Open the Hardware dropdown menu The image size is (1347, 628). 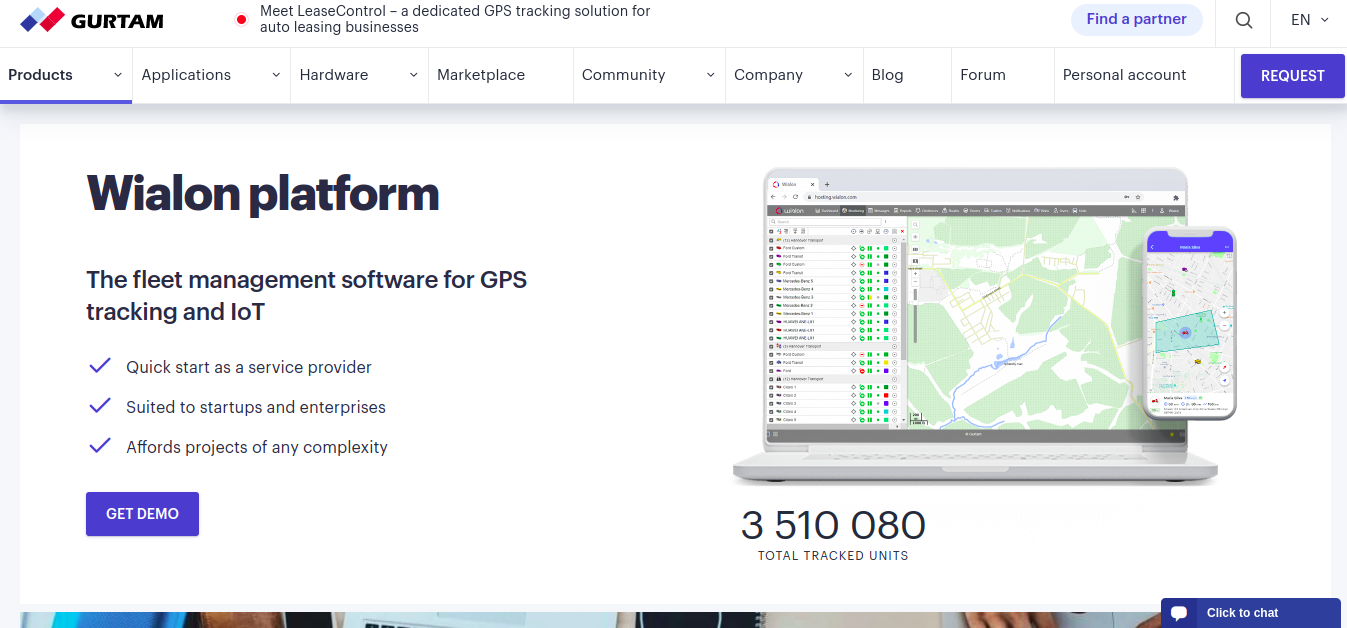pyautogui.click(x=359, y=75)
